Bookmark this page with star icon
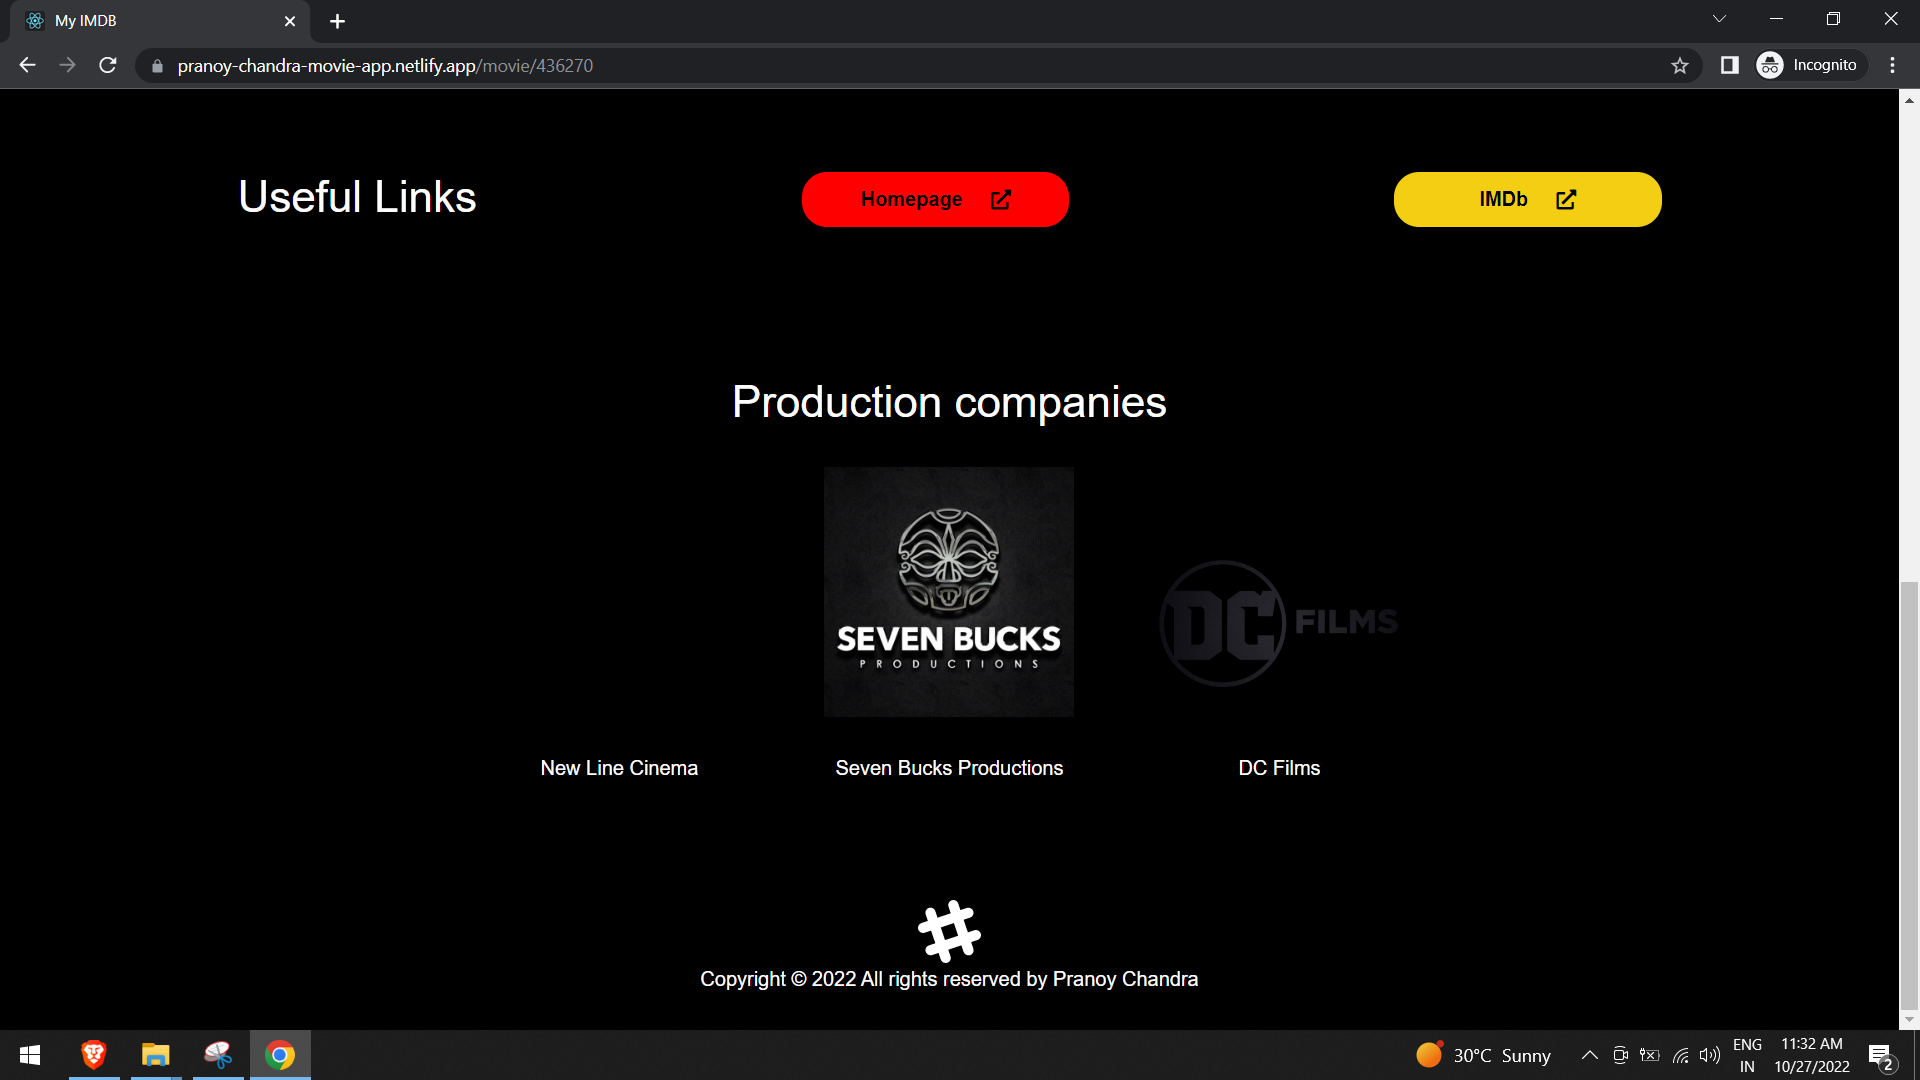Viewport: 1920px width, 1080px height. pos(1679,65)
